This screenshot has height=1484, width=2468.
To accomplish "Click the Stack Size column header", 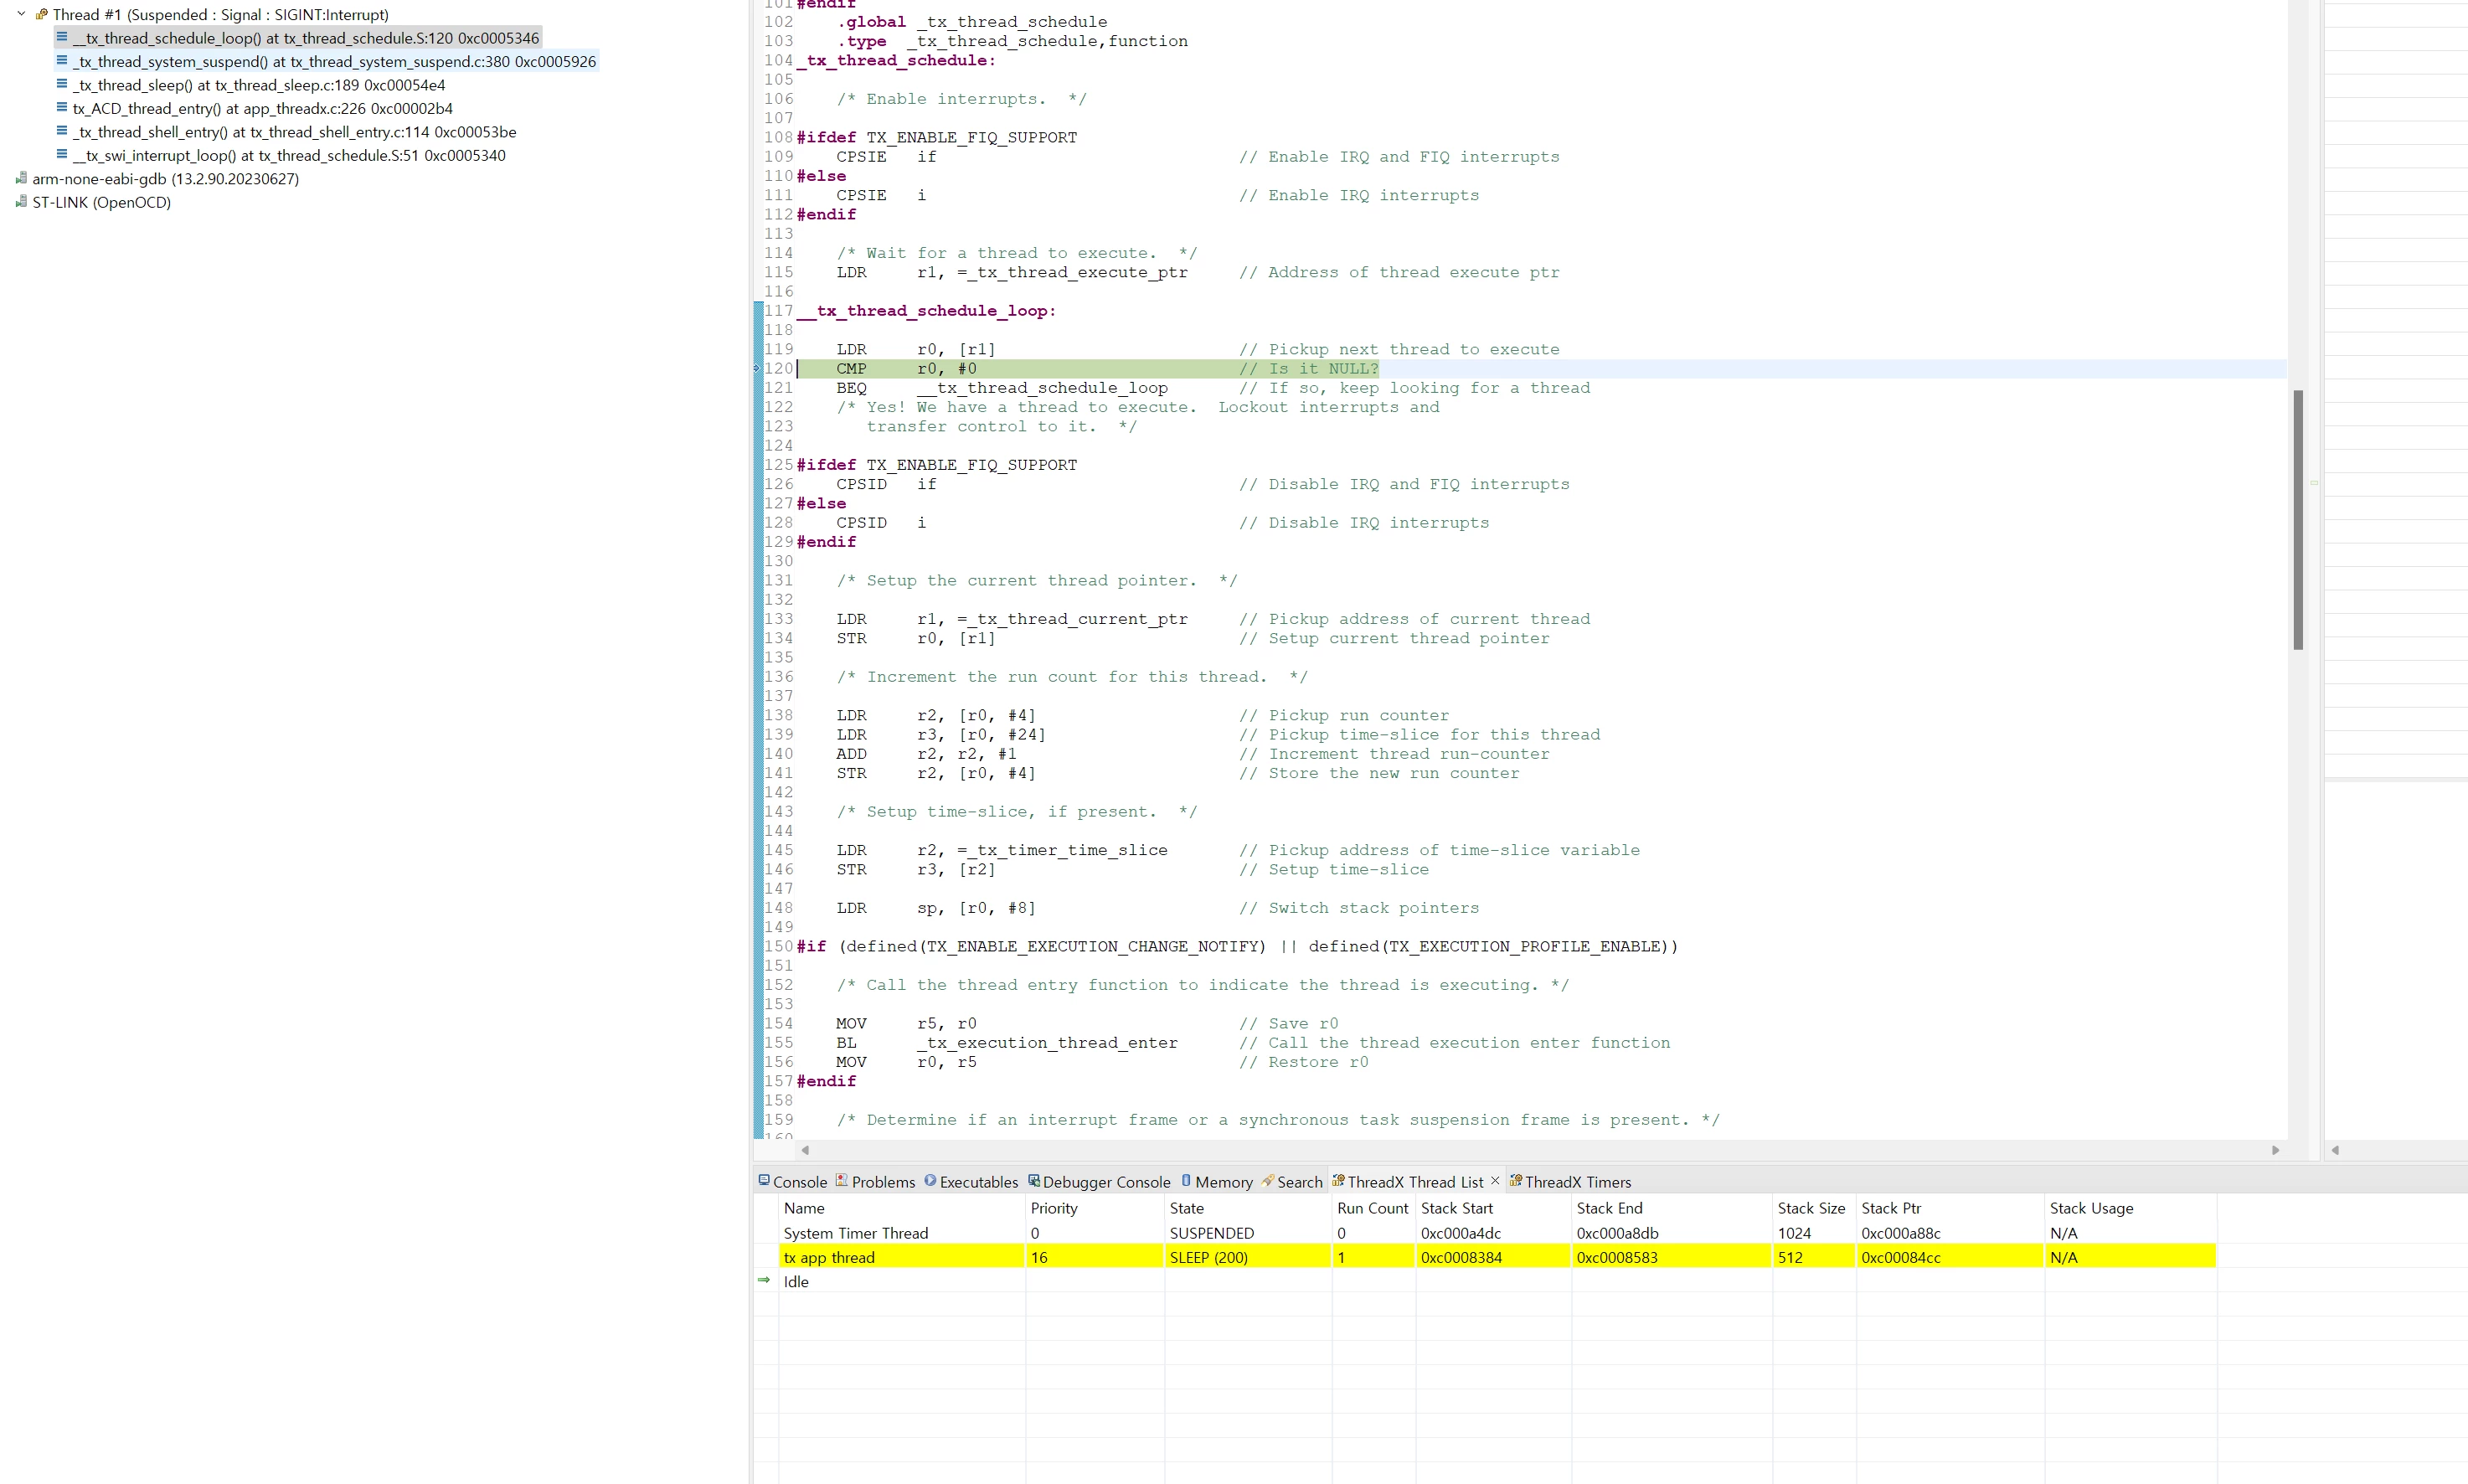I will tap(1814, 1207).
